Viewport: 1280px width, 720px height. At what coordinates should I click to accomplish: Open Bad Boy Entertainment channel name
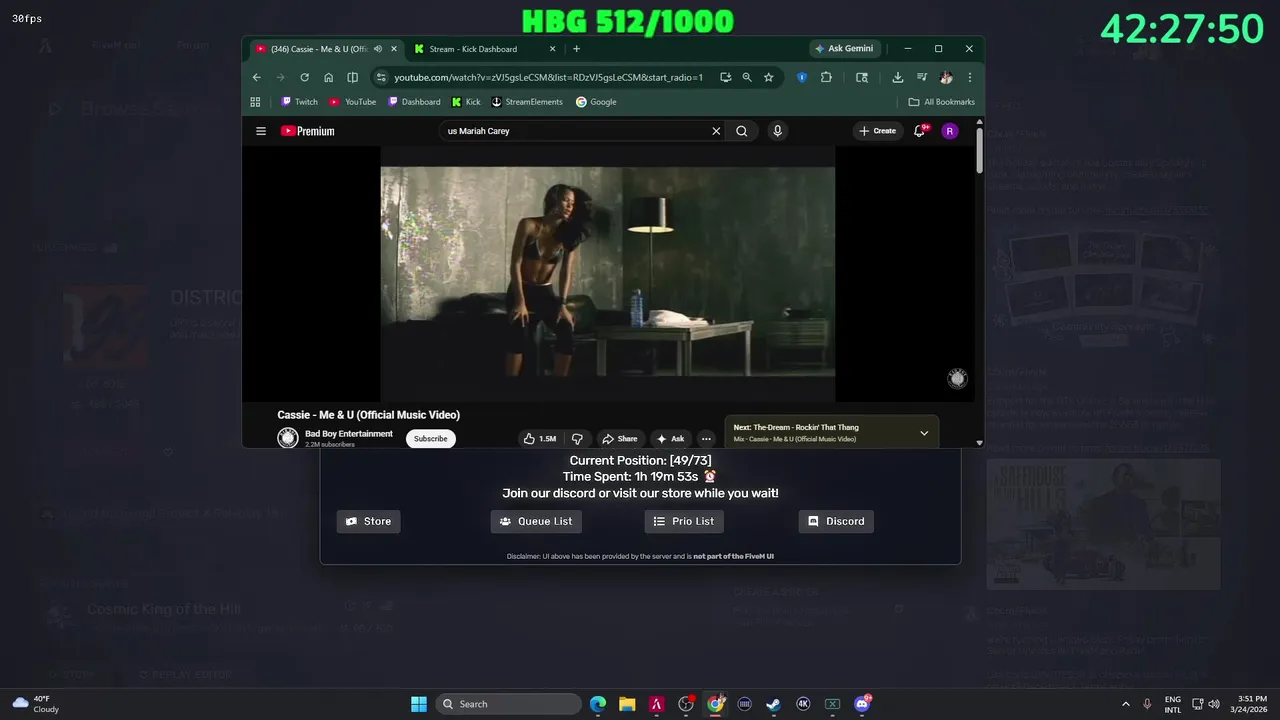[x=349, y=434]
